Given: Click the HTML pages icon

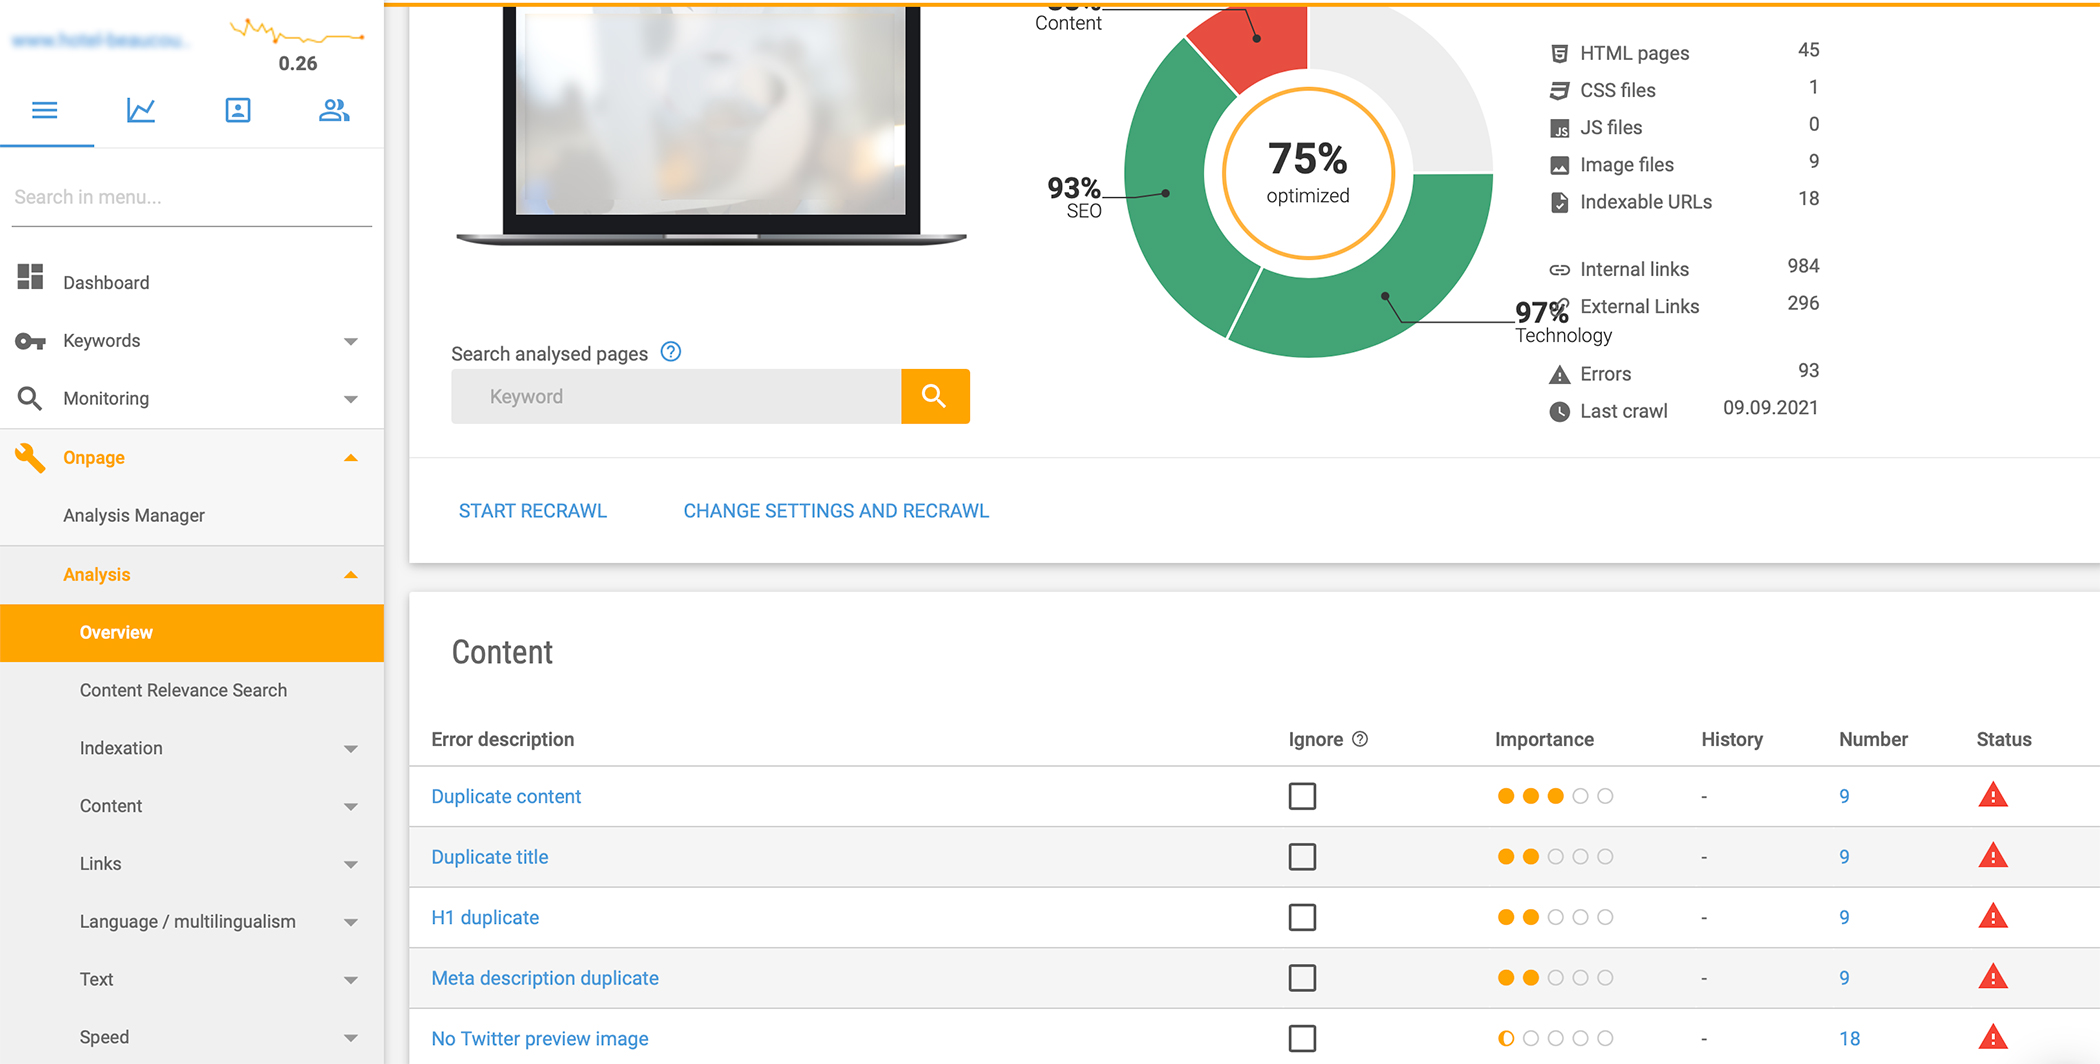Looking at the screenshot, I should (x=1559, y=53).
